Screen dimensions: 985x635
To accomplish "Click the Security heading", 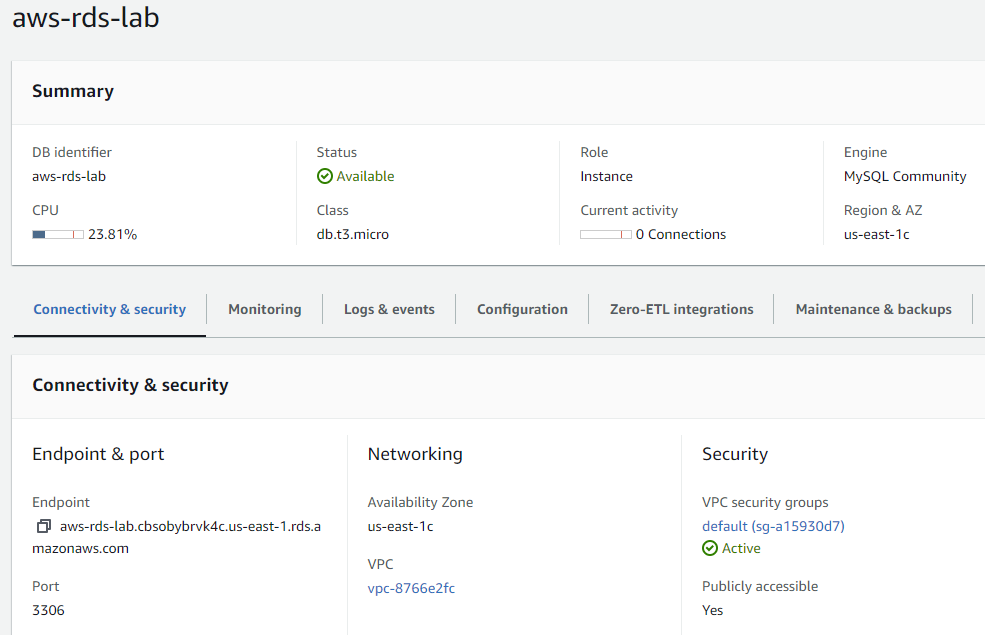I will point(735,453).
